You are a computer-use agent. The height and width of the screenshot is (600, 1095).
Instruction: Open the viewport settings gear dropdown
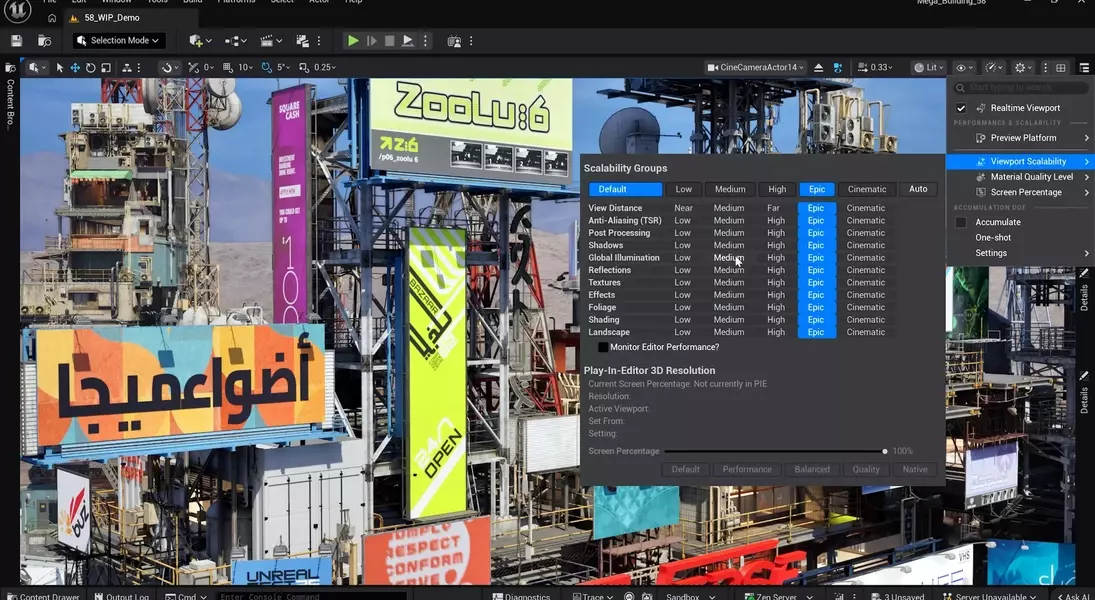pos(1024,68)
